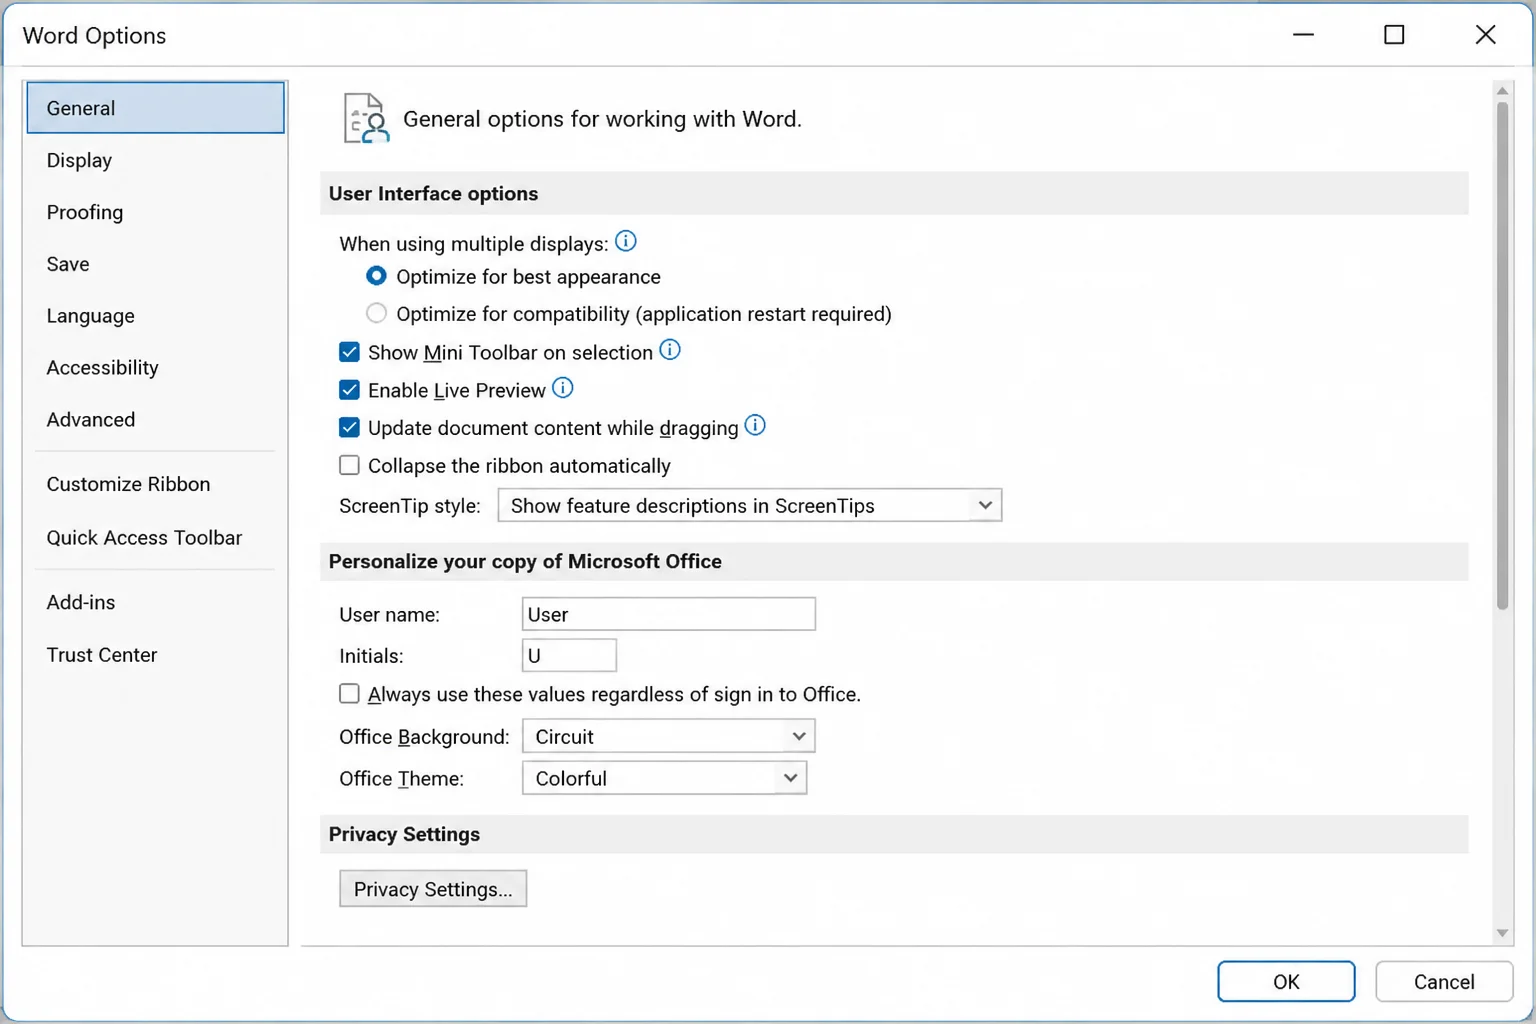Screen dimensions: 1536x1024
Task: Disable Update document content while dragging
Action: [x=349, y=428]
